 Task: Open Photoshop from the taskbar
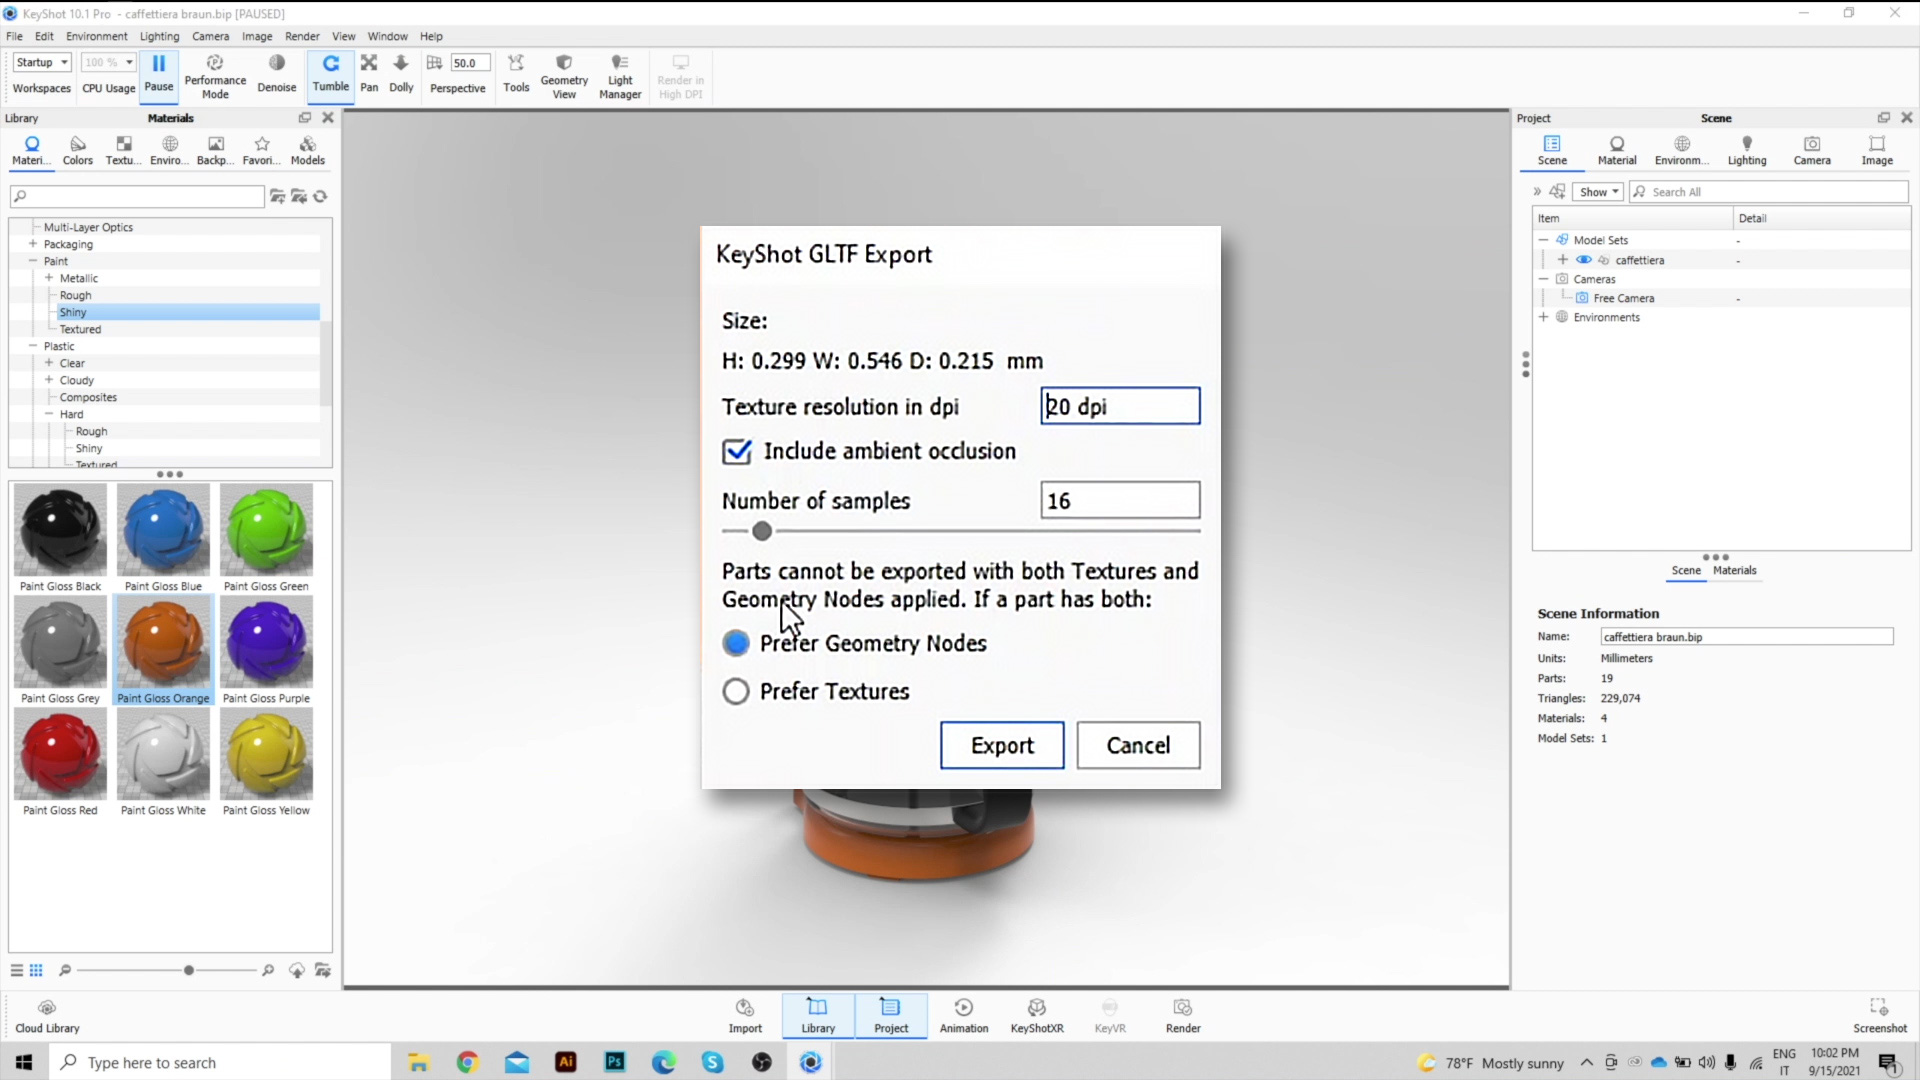(615, 1062)
